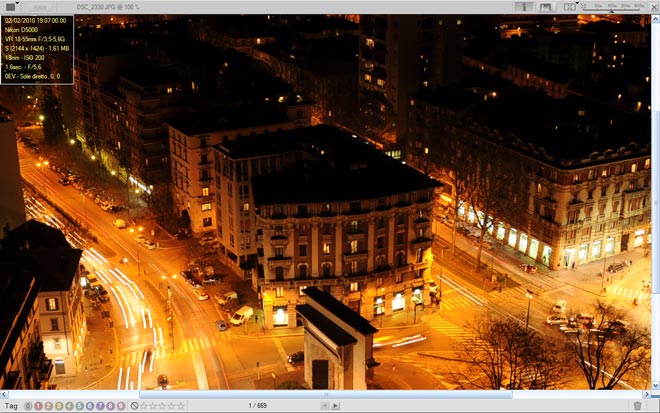Rate the photo one star
The width and height of the screenshot is (660, 413).
[x=145, y=406]
